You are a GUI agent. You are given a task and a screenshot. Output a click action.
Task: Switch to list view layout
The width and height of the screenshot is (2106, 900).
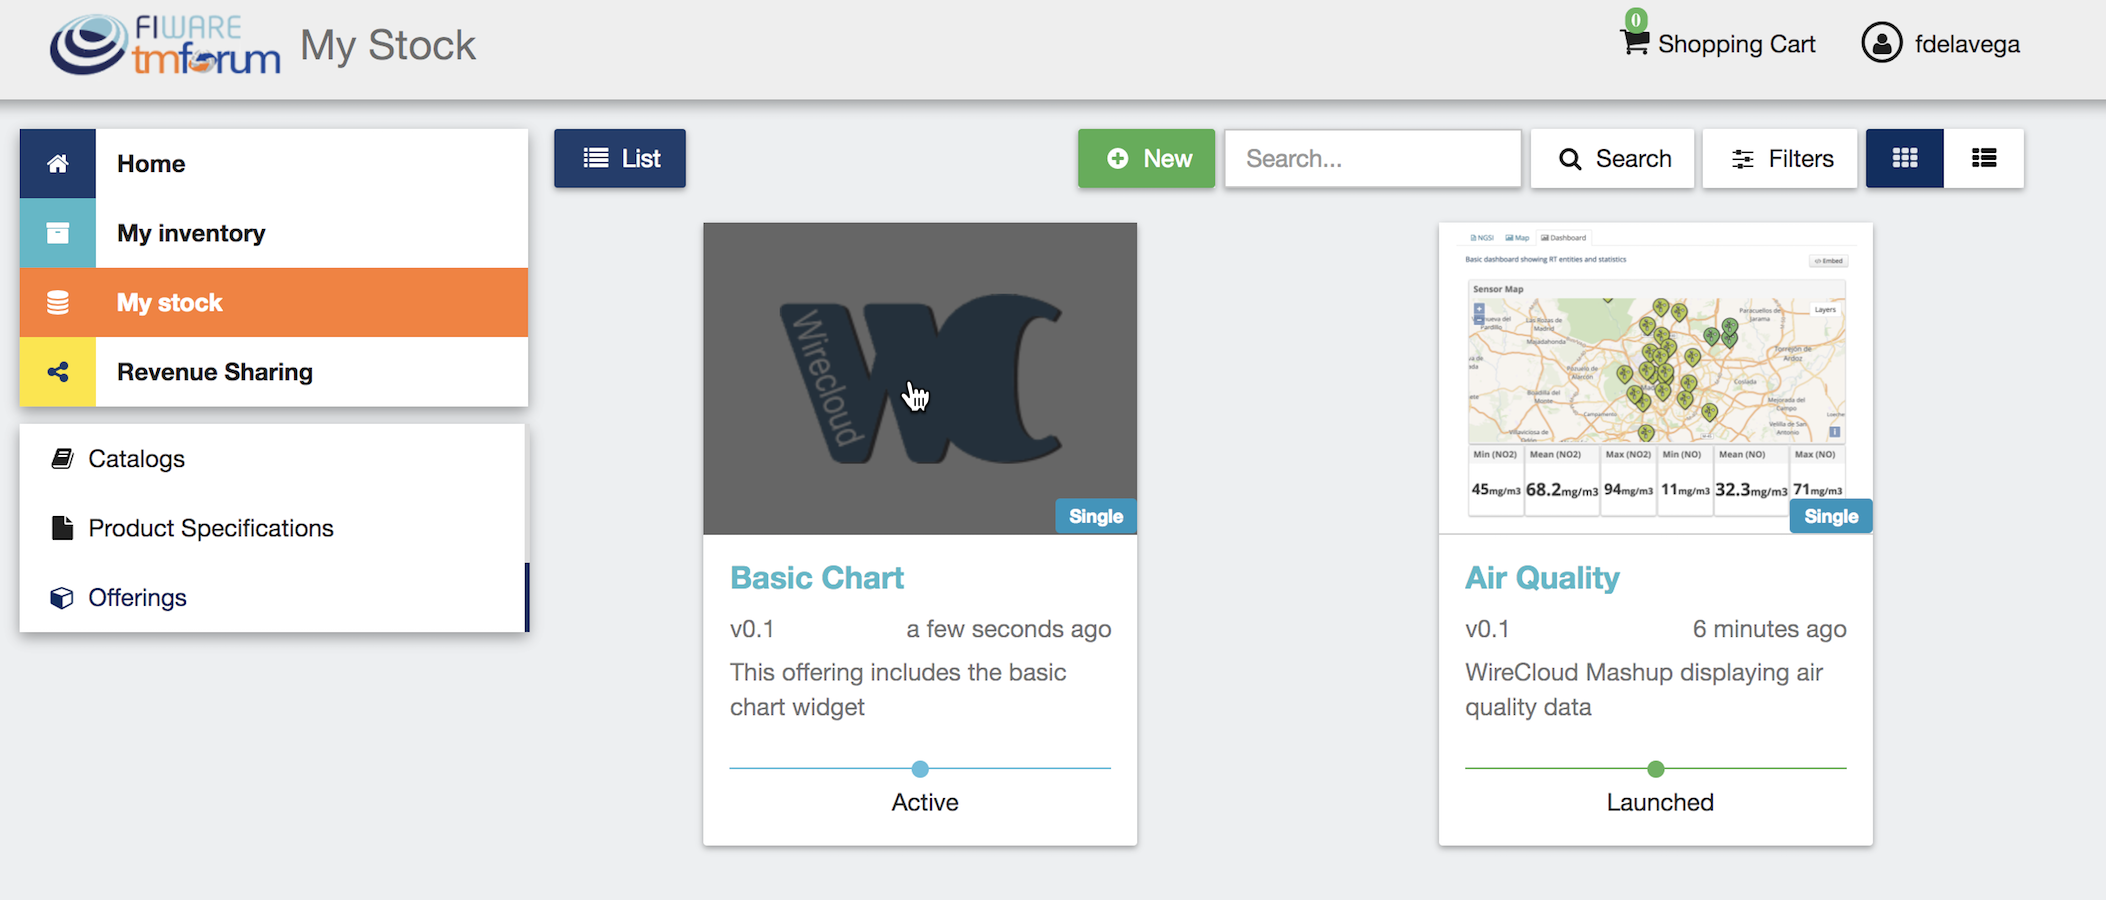[x=1984, y=158]
